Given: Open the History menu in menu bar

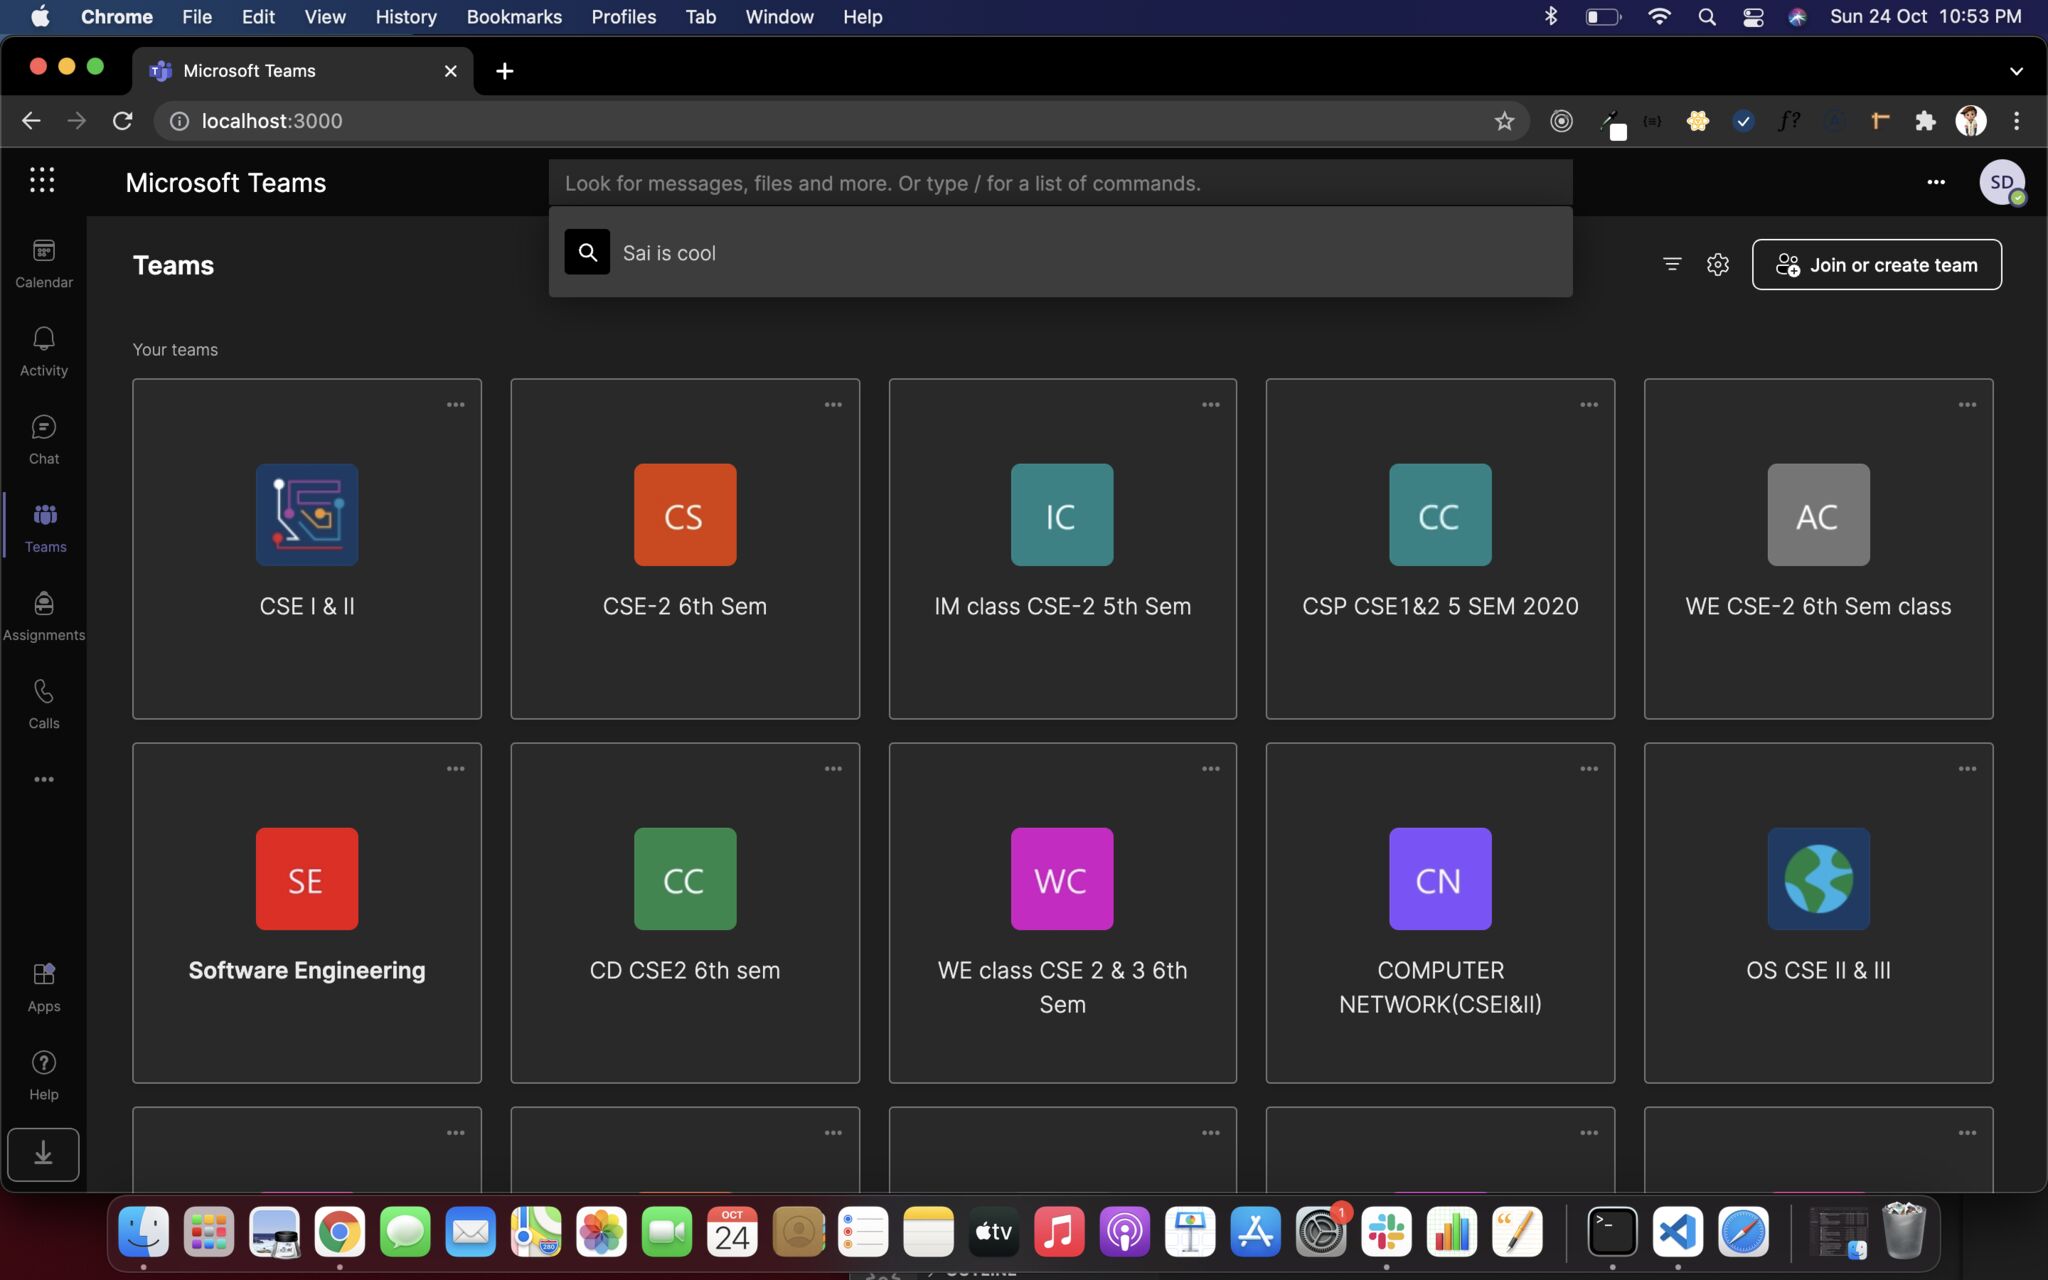Looking at the screenshot, I should (x=405, y=17).
